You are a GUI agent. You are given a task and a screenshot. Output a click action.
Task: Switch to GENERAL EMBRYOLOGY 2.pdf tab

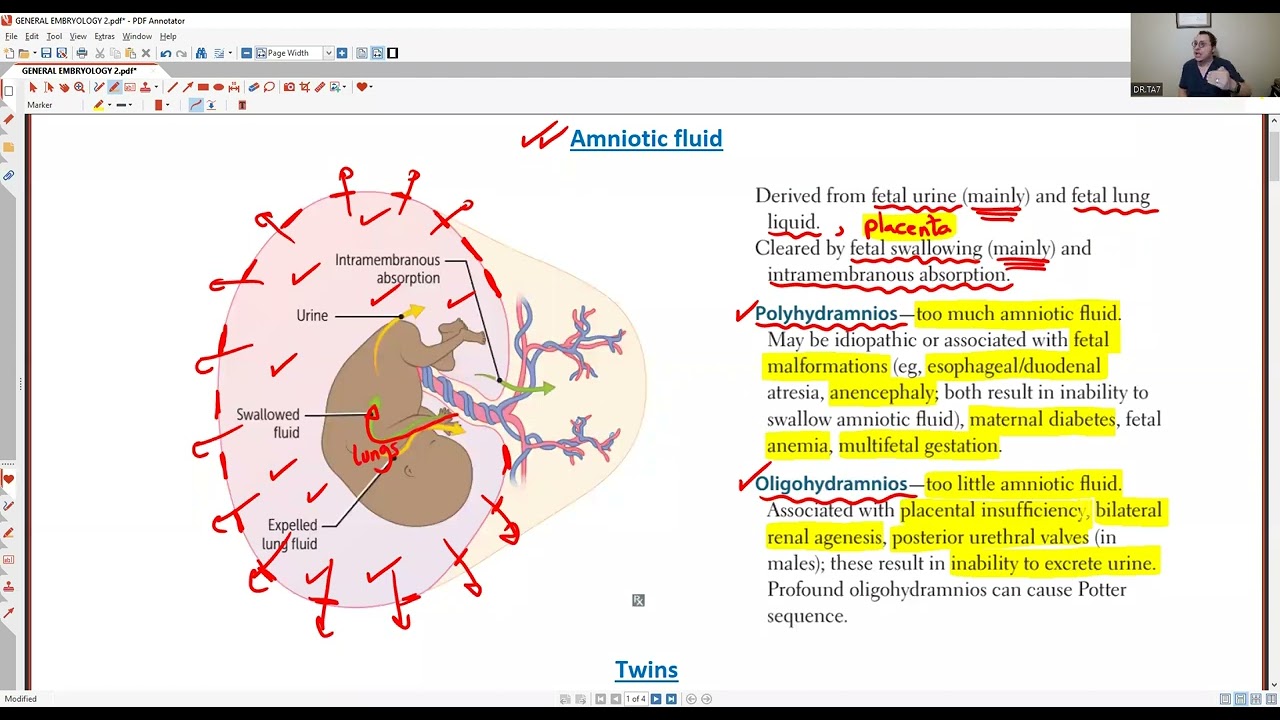coord(79,71)
